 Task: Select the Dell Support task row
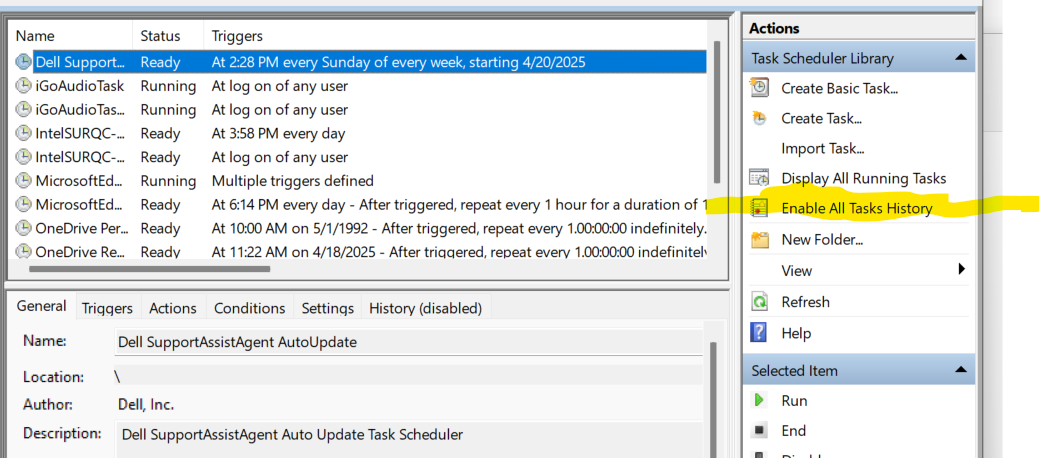[359, 62]
